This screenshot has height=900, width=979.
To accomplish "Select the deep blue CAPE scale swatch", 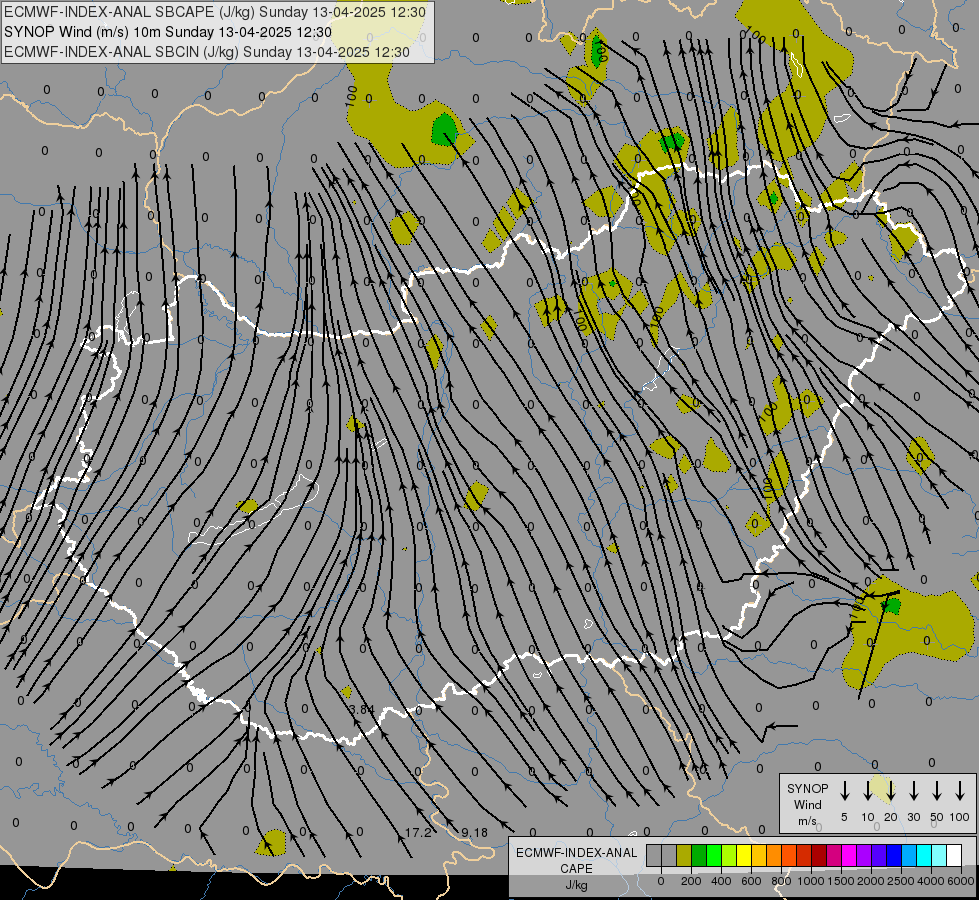I will click(895, 855).
